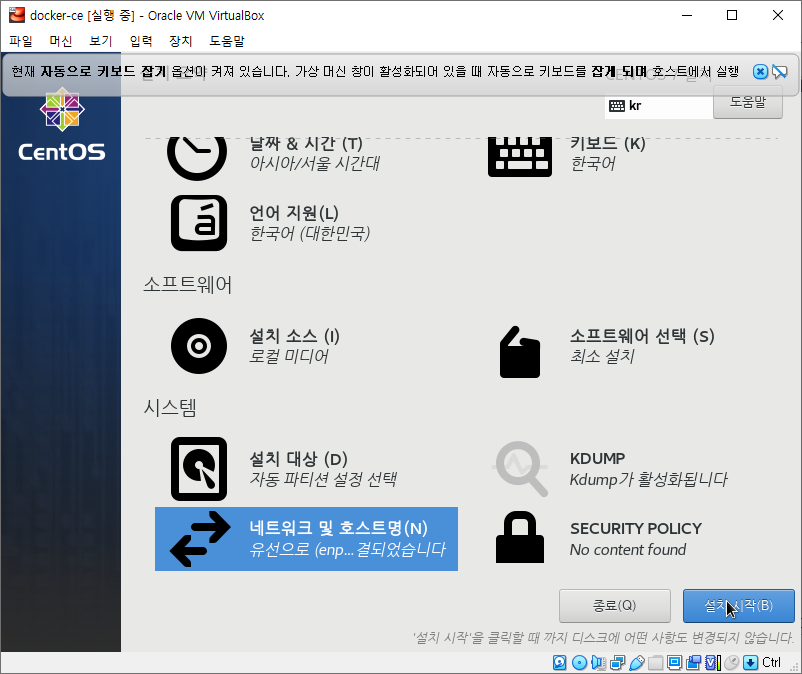Click 설치 시작(B) begin installation button

739,605
